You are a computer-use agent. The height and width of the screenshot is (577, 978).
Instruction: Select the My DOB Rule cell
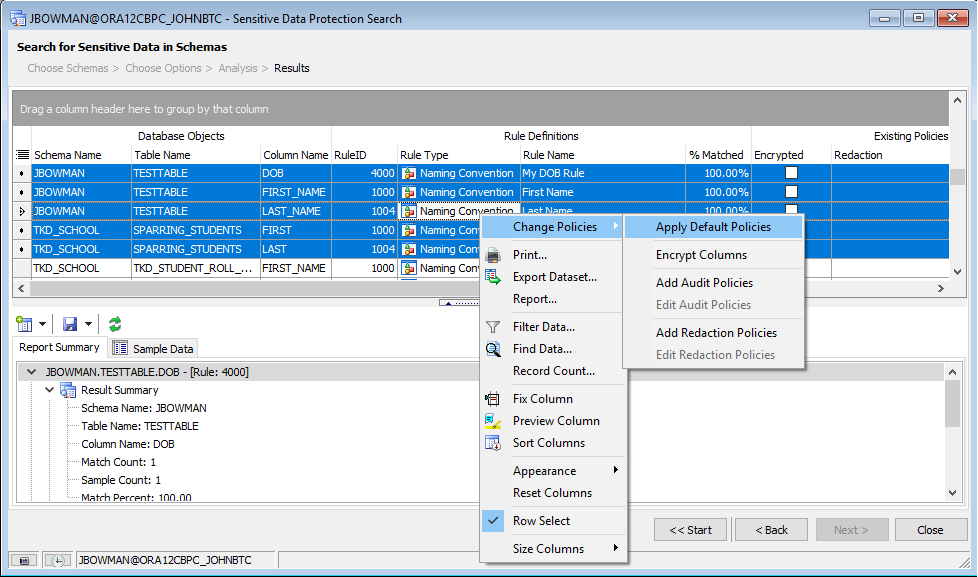603,173
